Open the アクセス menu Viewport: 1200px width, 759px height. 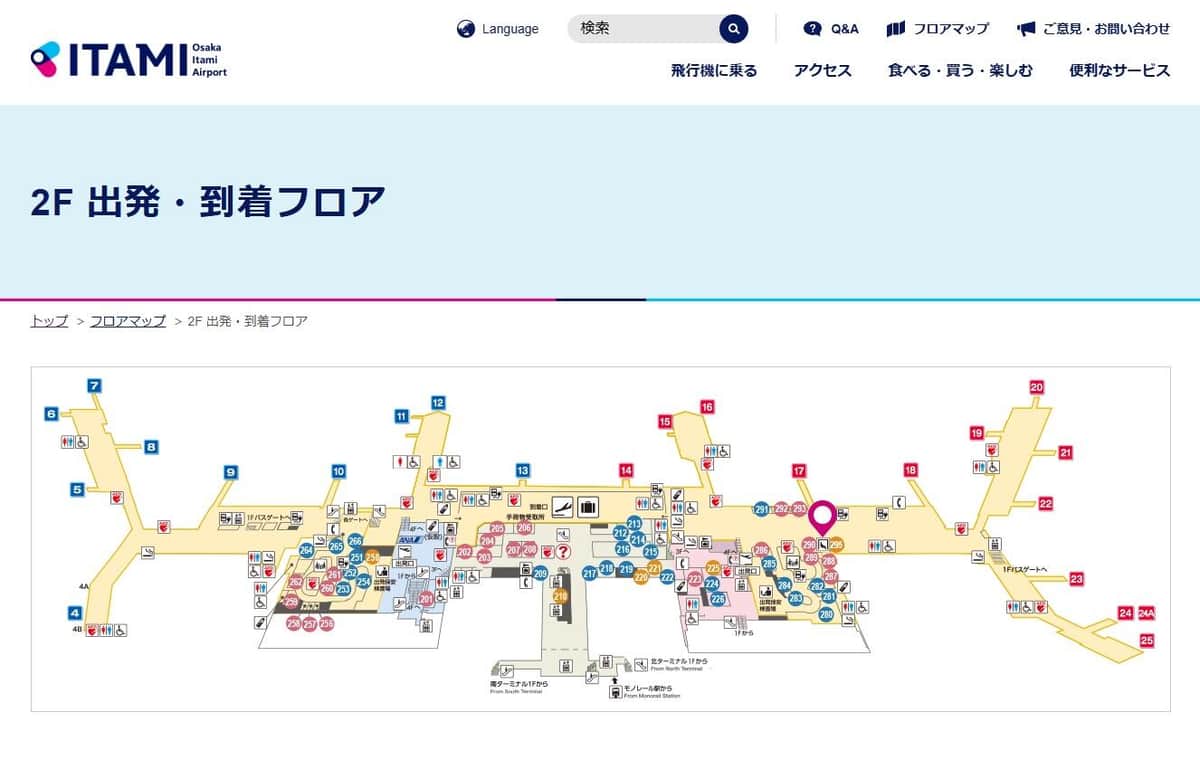(822, 71)
